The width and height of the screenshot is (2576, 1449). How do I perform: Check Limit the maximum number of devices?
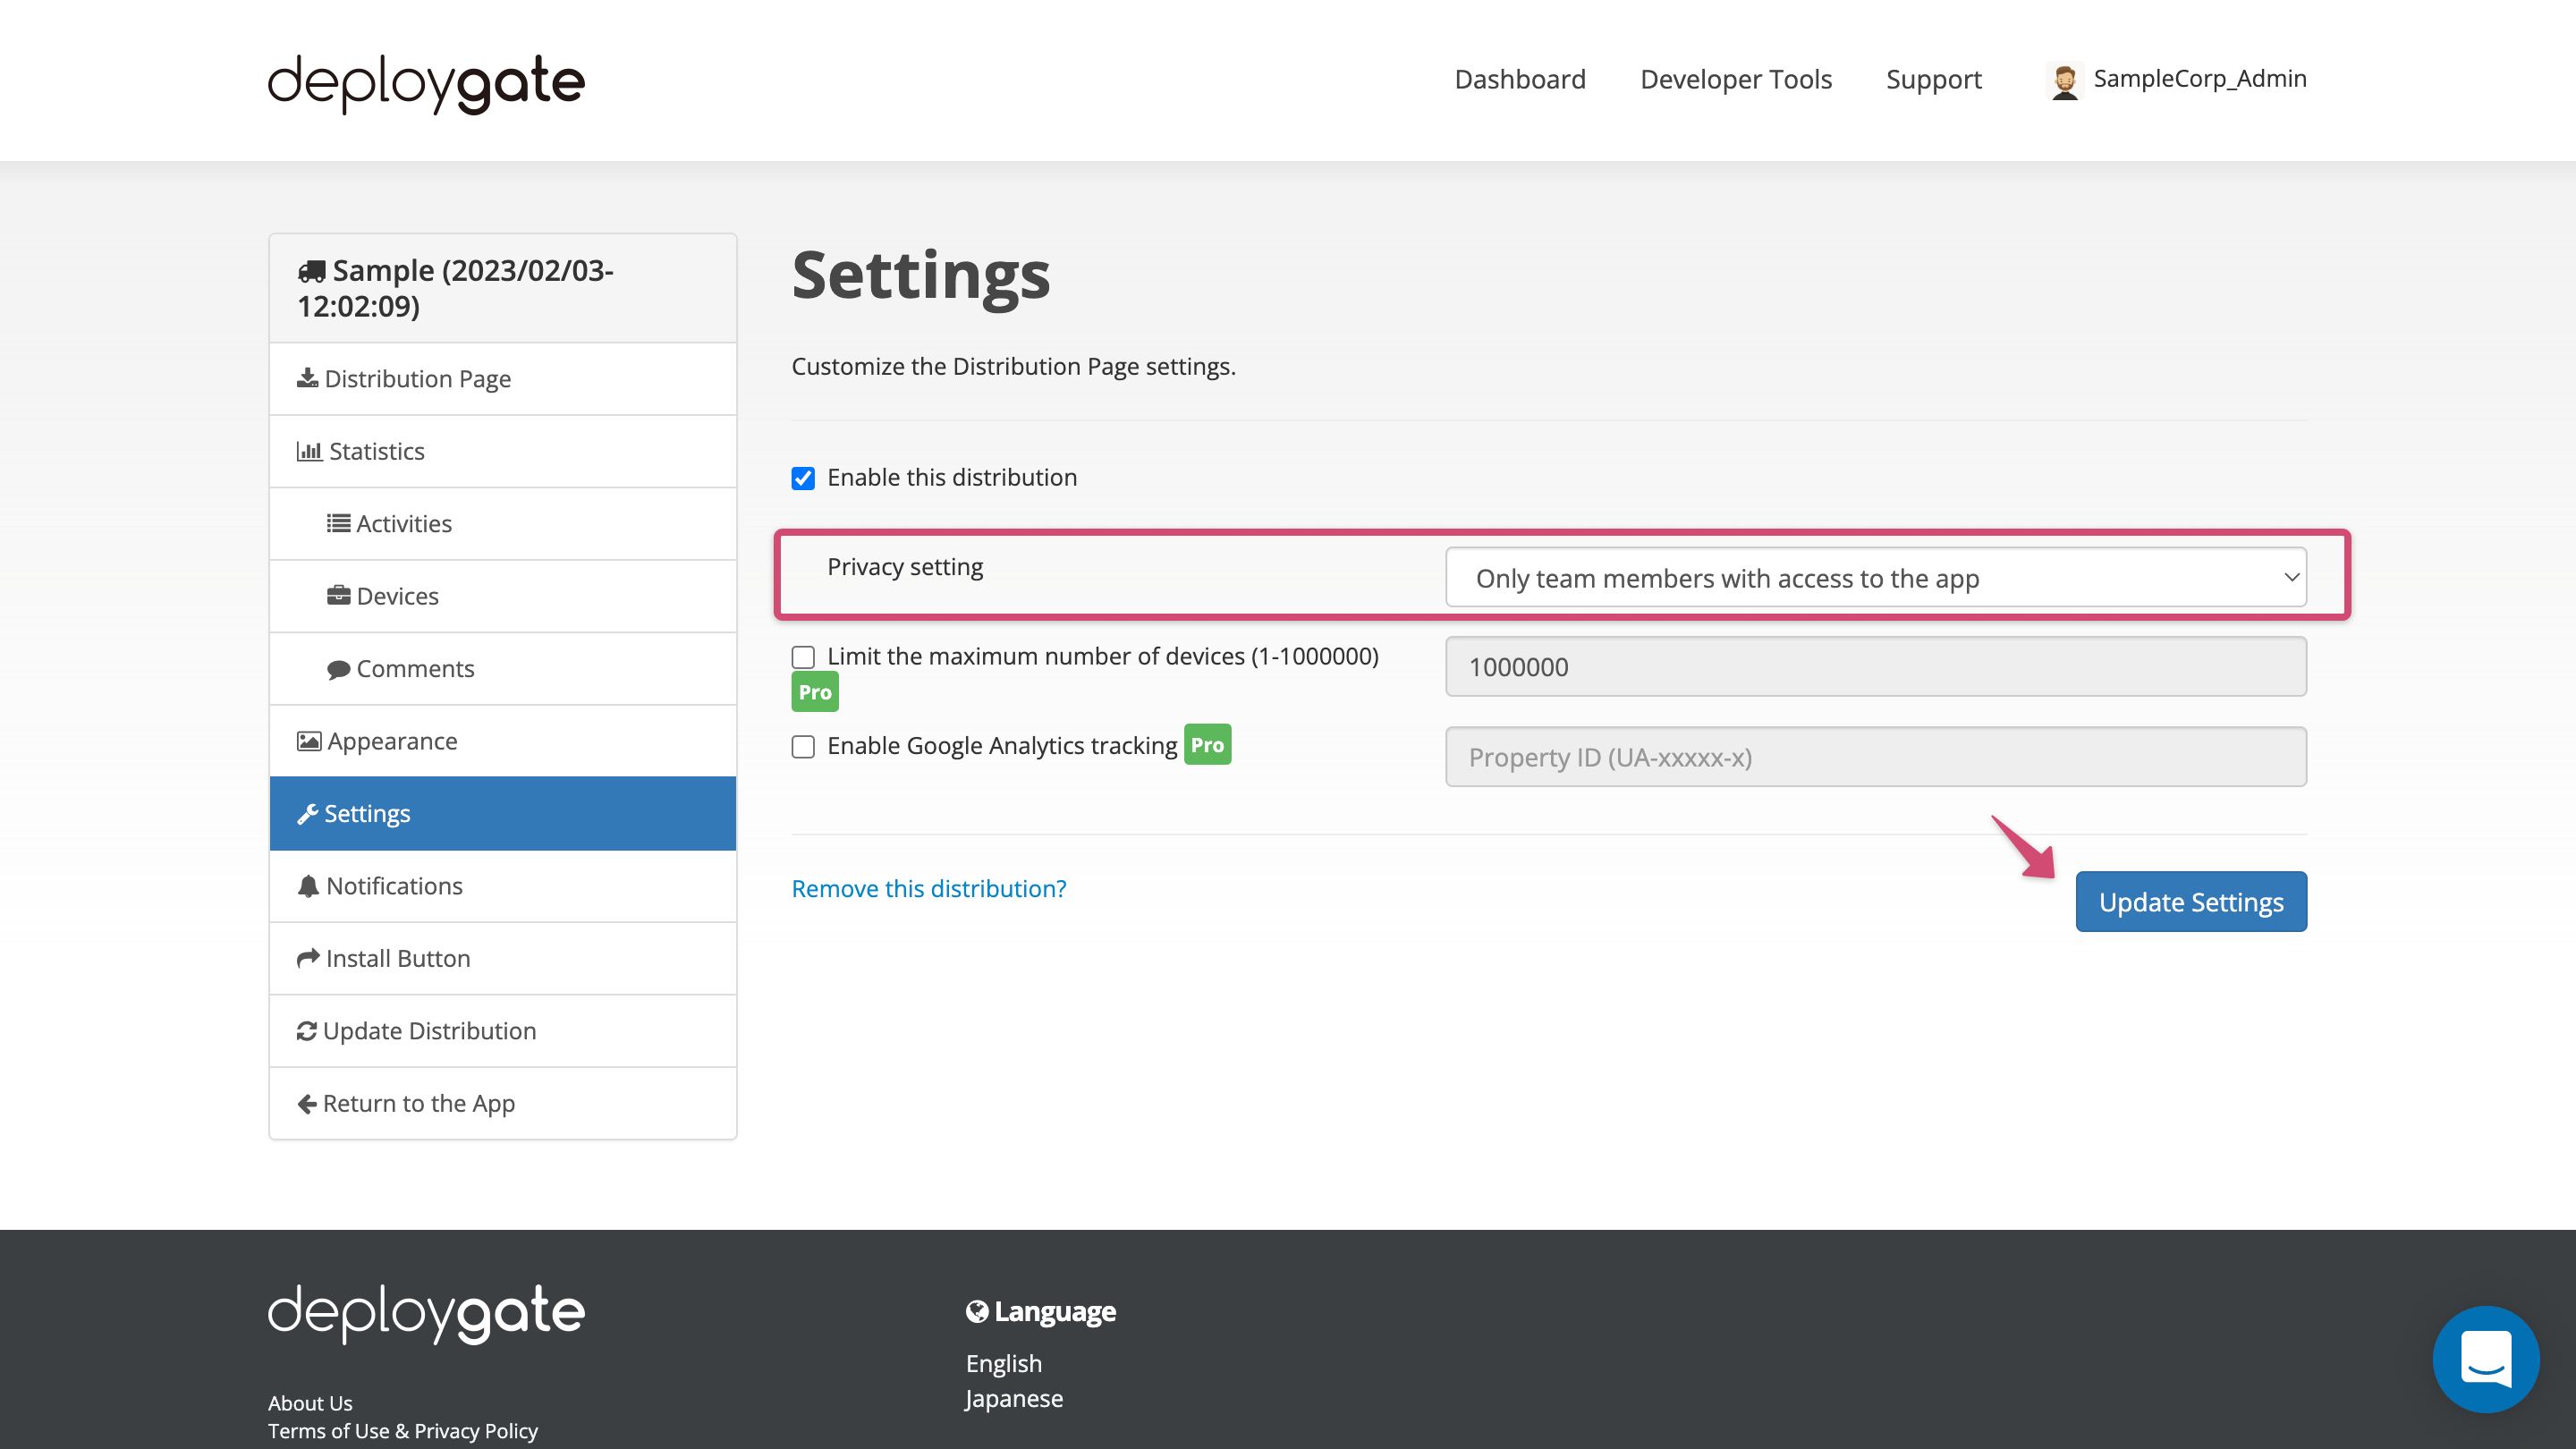[x=803, y=657]
